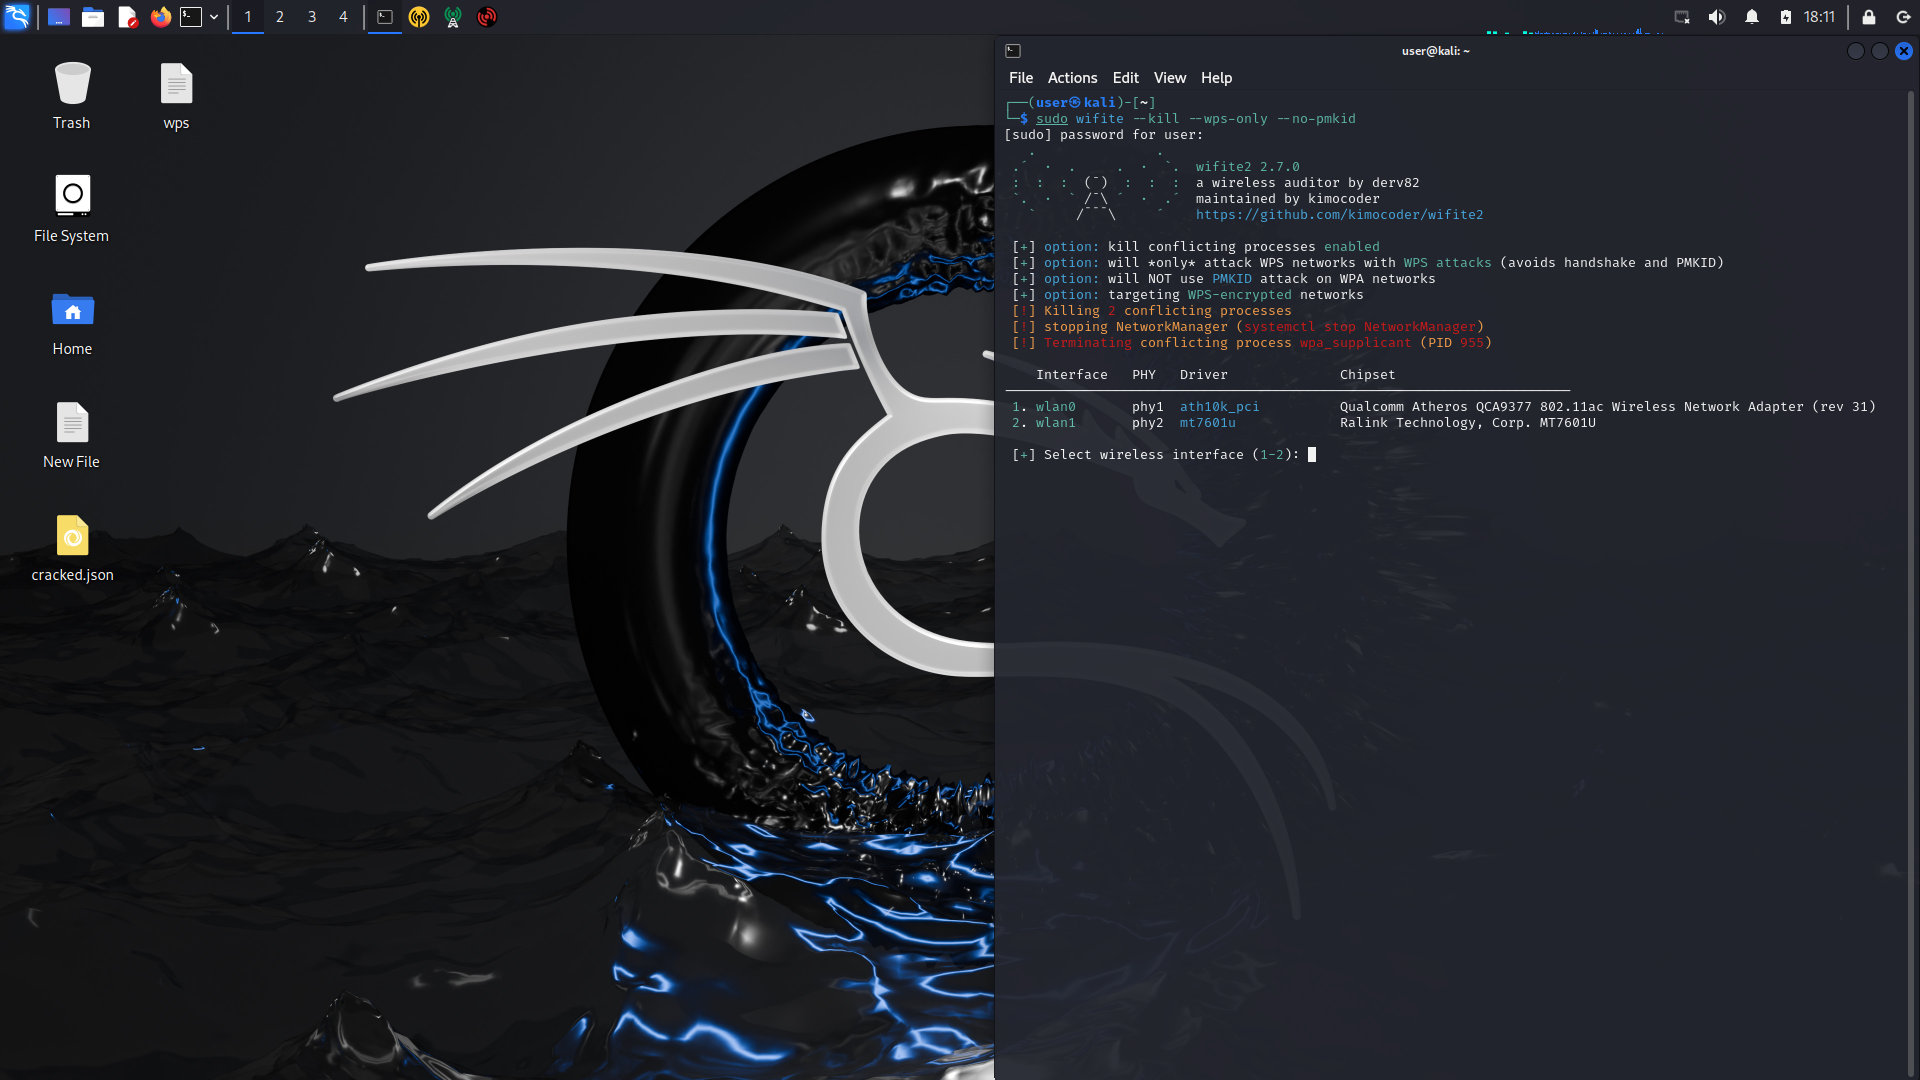Open the View menu in terminal

pyautogui.click(x=1169, y=78)
